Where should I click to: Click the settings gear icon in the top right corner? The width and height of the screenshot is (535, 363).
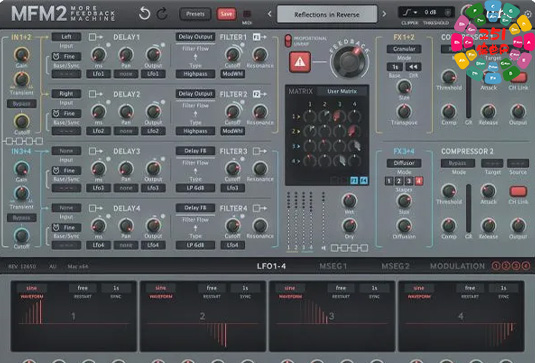pos(528,14)
